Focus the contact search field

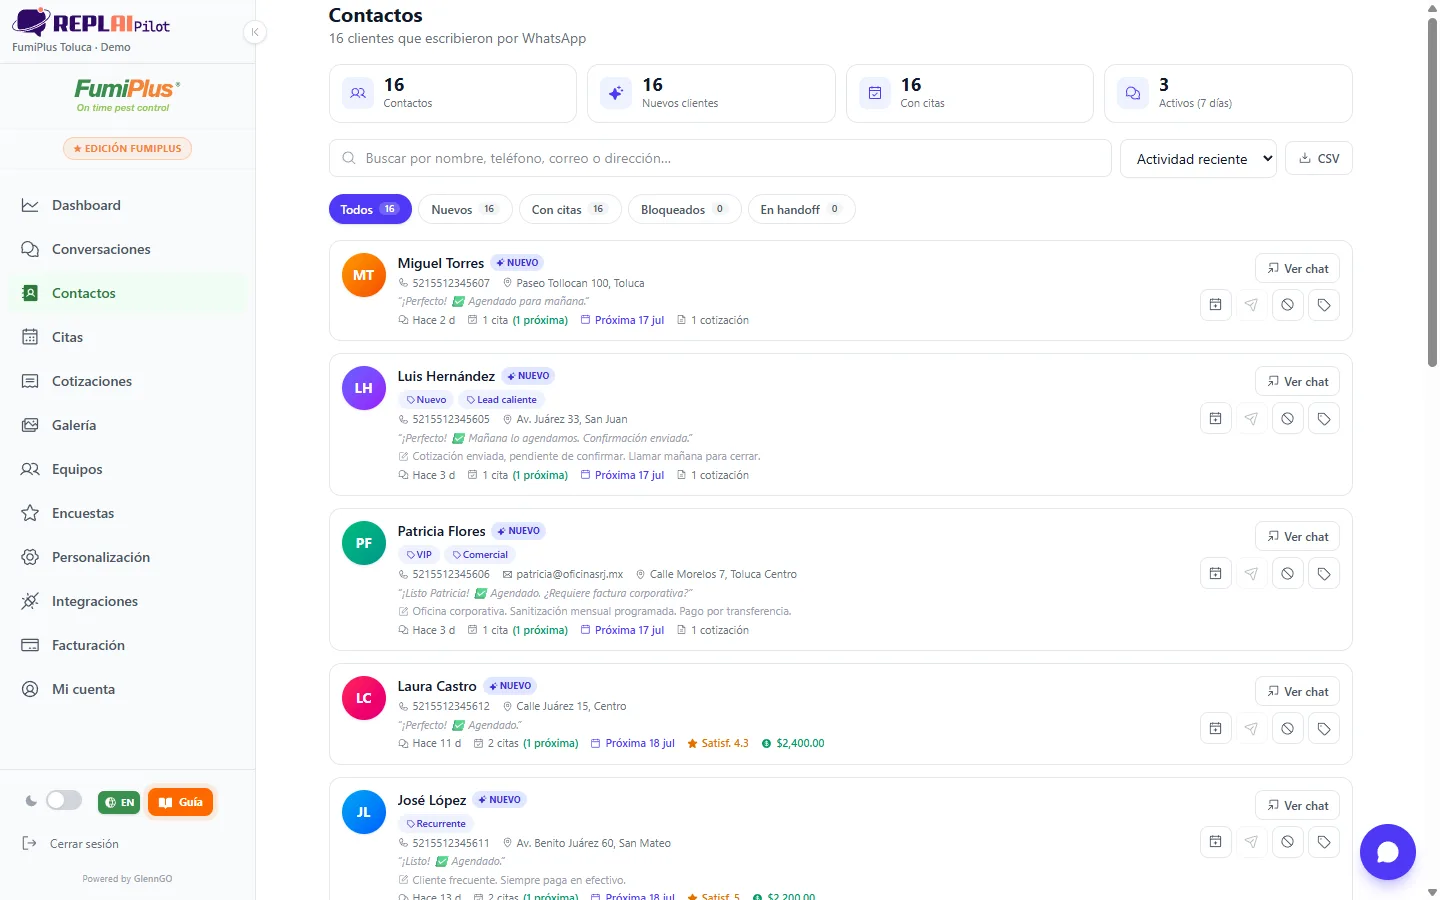point(720,158)
